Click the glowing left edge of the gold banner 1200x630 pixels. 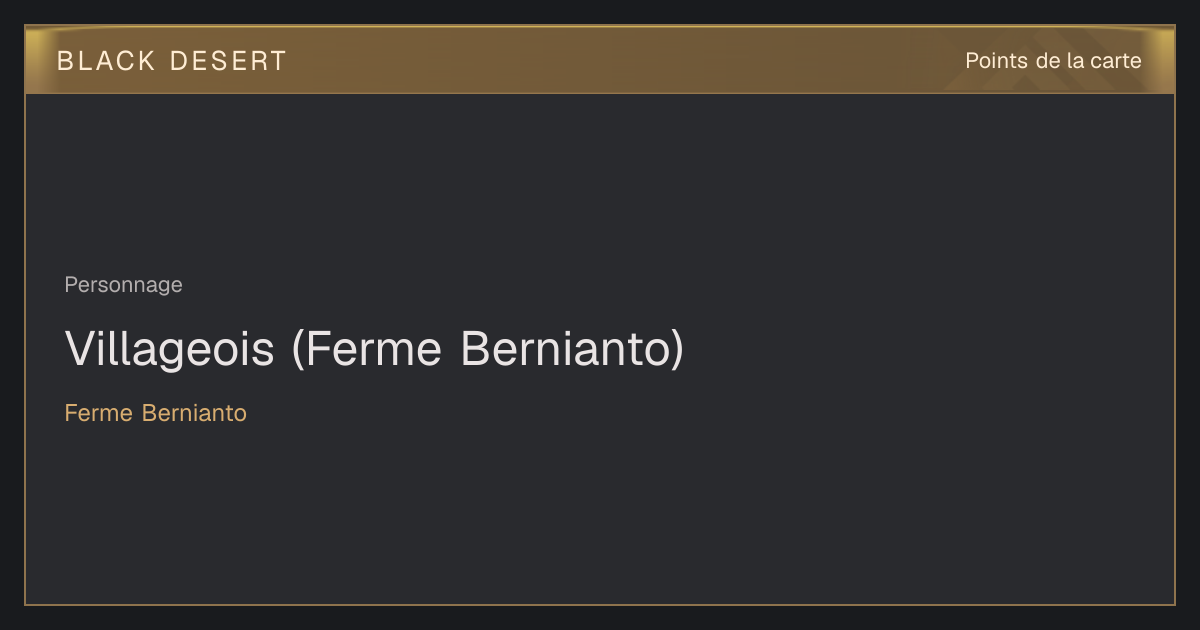tap(36, 60)
